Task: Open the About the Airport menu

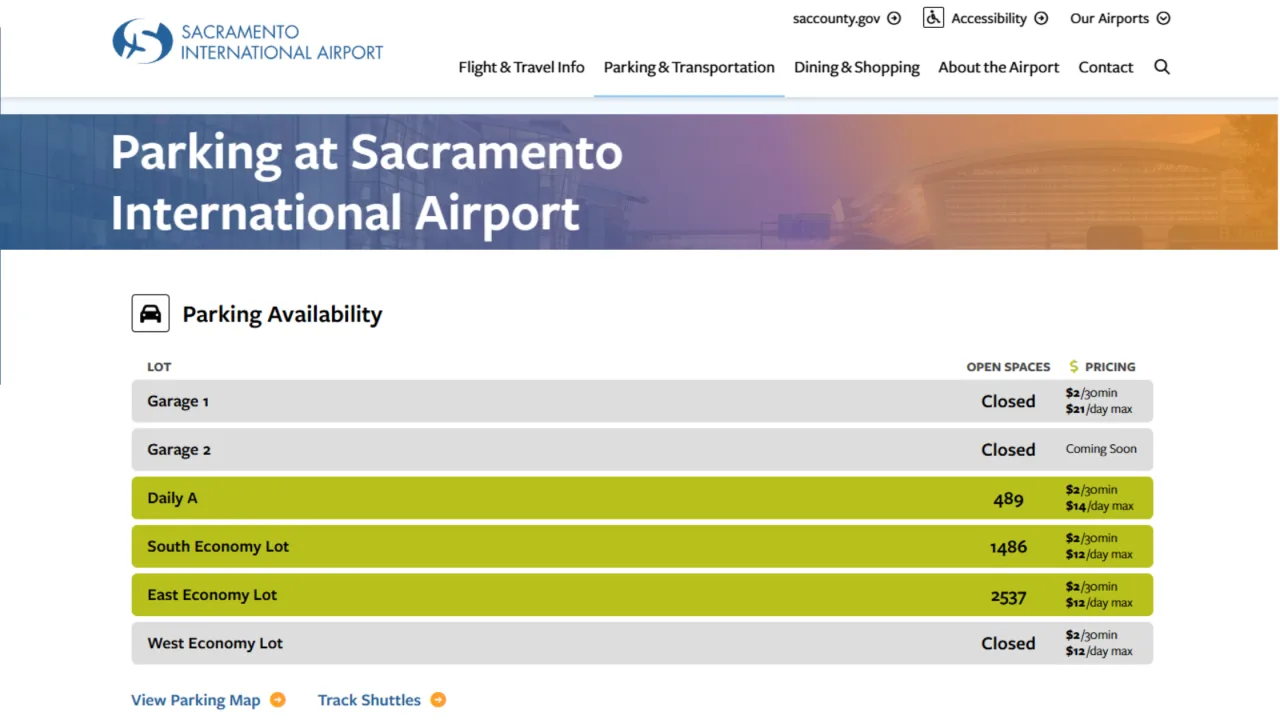Action: click(x=998, y=67)
